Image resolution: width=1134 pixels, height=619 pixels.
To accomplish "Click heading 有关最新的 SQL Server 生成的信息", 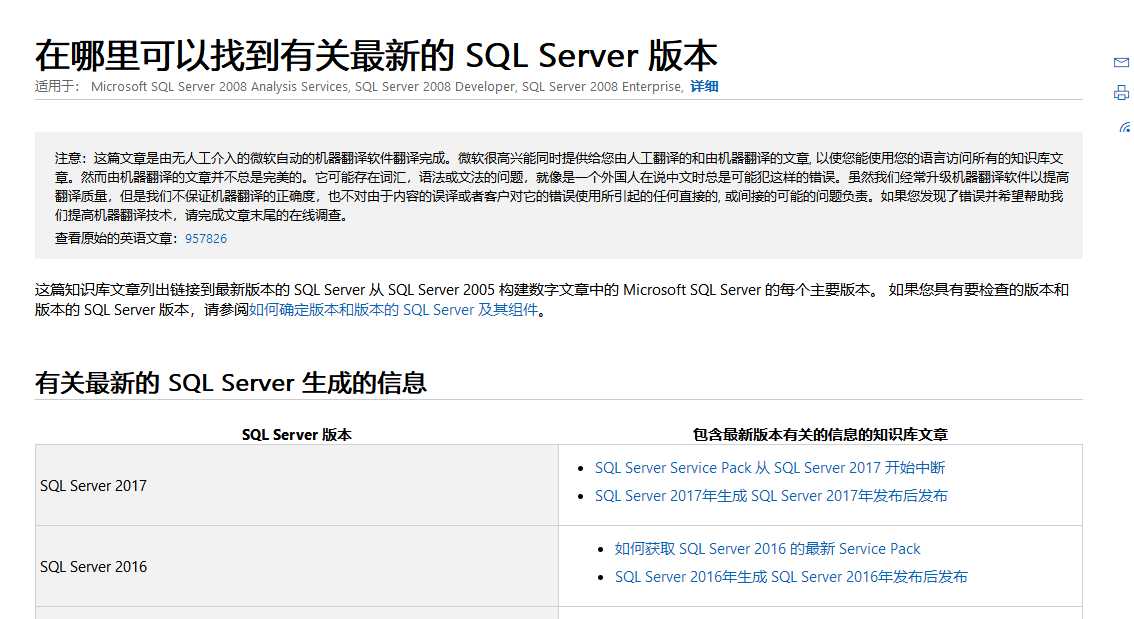I will [x=231, y=383].
